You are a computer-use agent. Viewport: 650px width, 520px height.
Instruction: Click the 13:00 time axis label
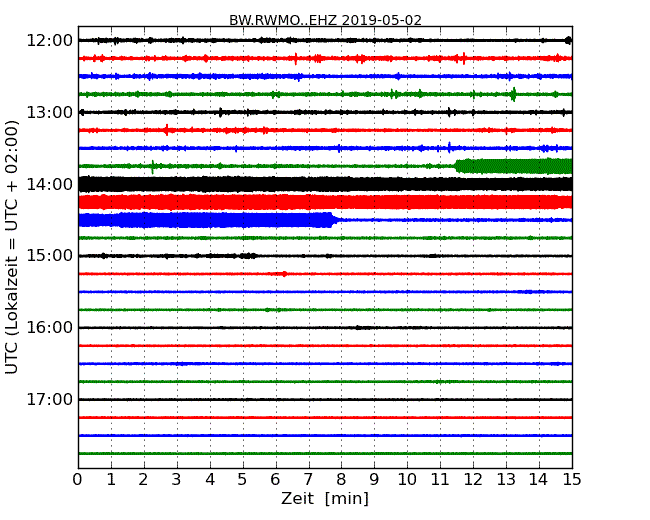click(49, 112)
